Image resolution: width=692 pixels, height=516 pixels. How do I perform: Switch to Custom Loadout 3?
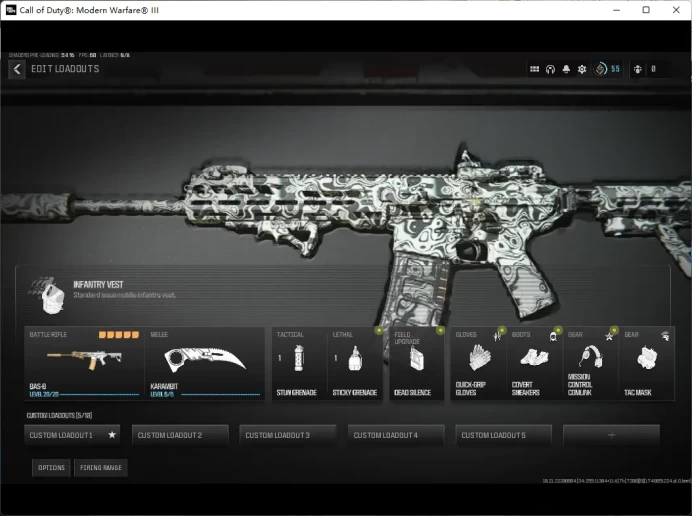288,435
